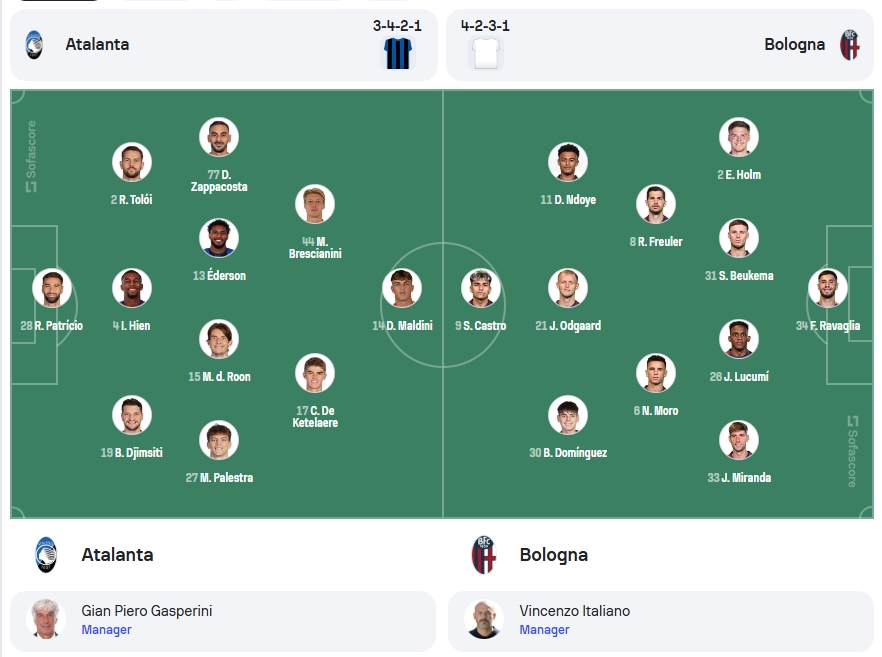Select S. Castro's player avatar
The height and width of the screenshot is (657, 882).
click(481, 288)
